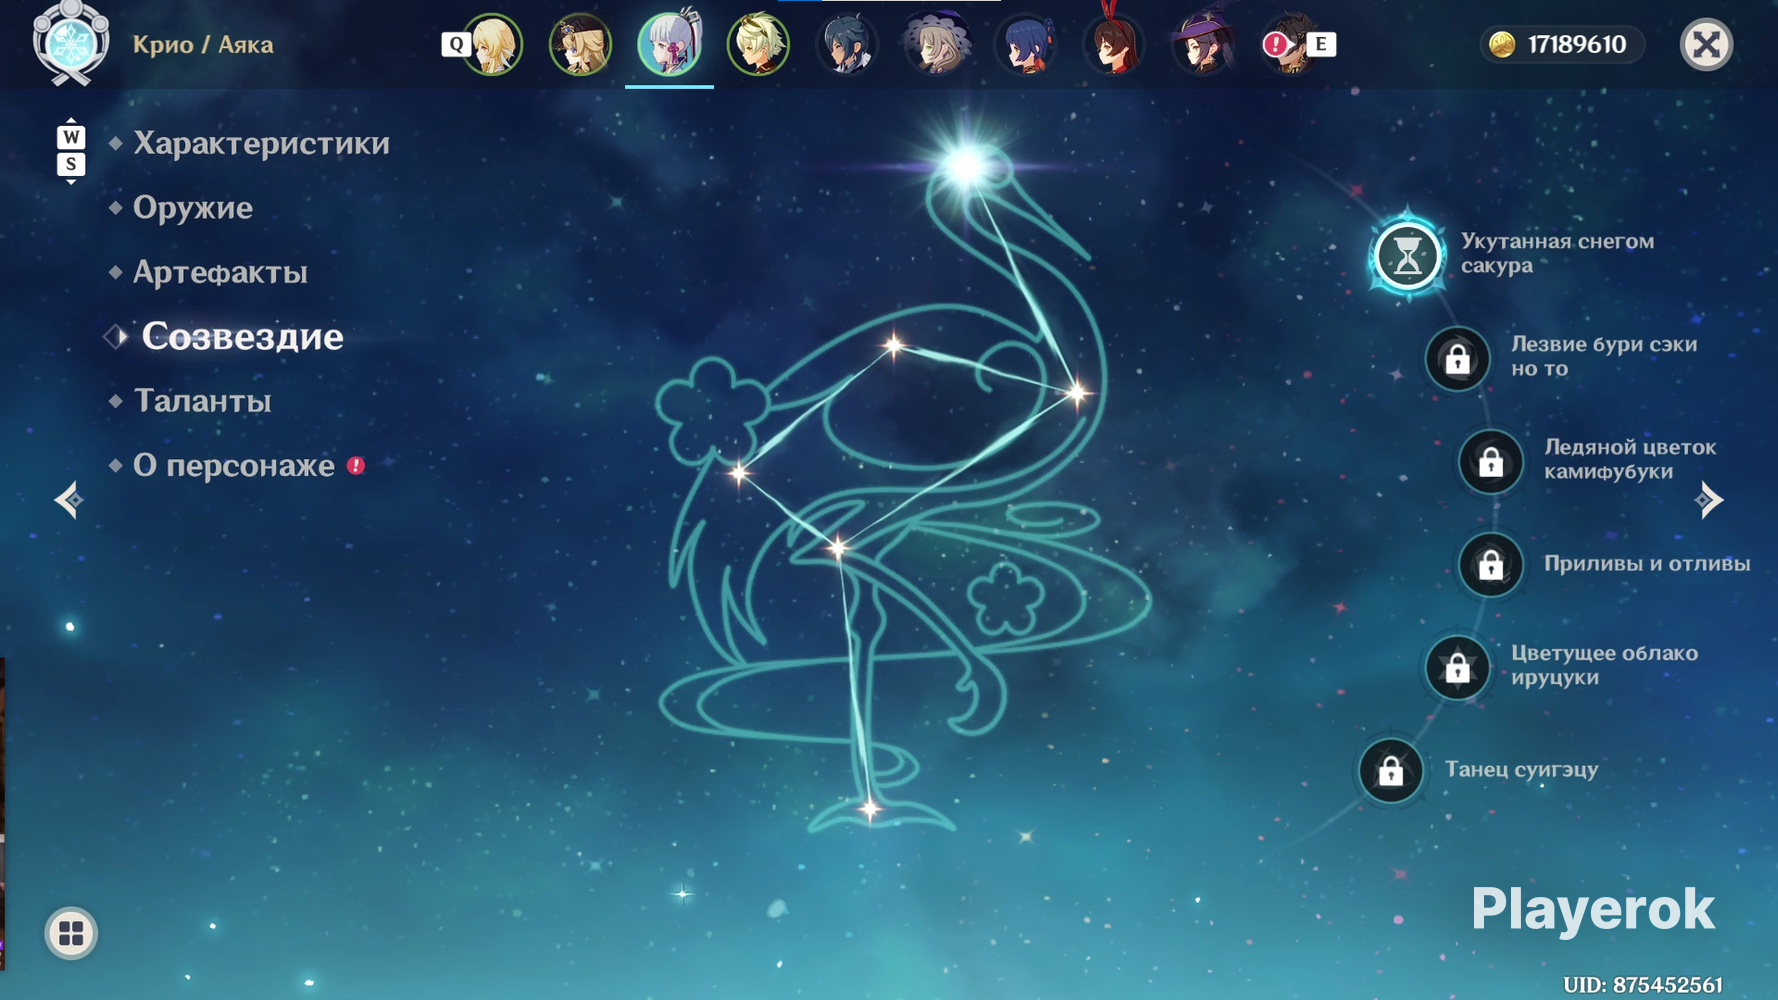
Task: Open the Артефакты section
Action: pyautogui.click(x=220, y=272)
